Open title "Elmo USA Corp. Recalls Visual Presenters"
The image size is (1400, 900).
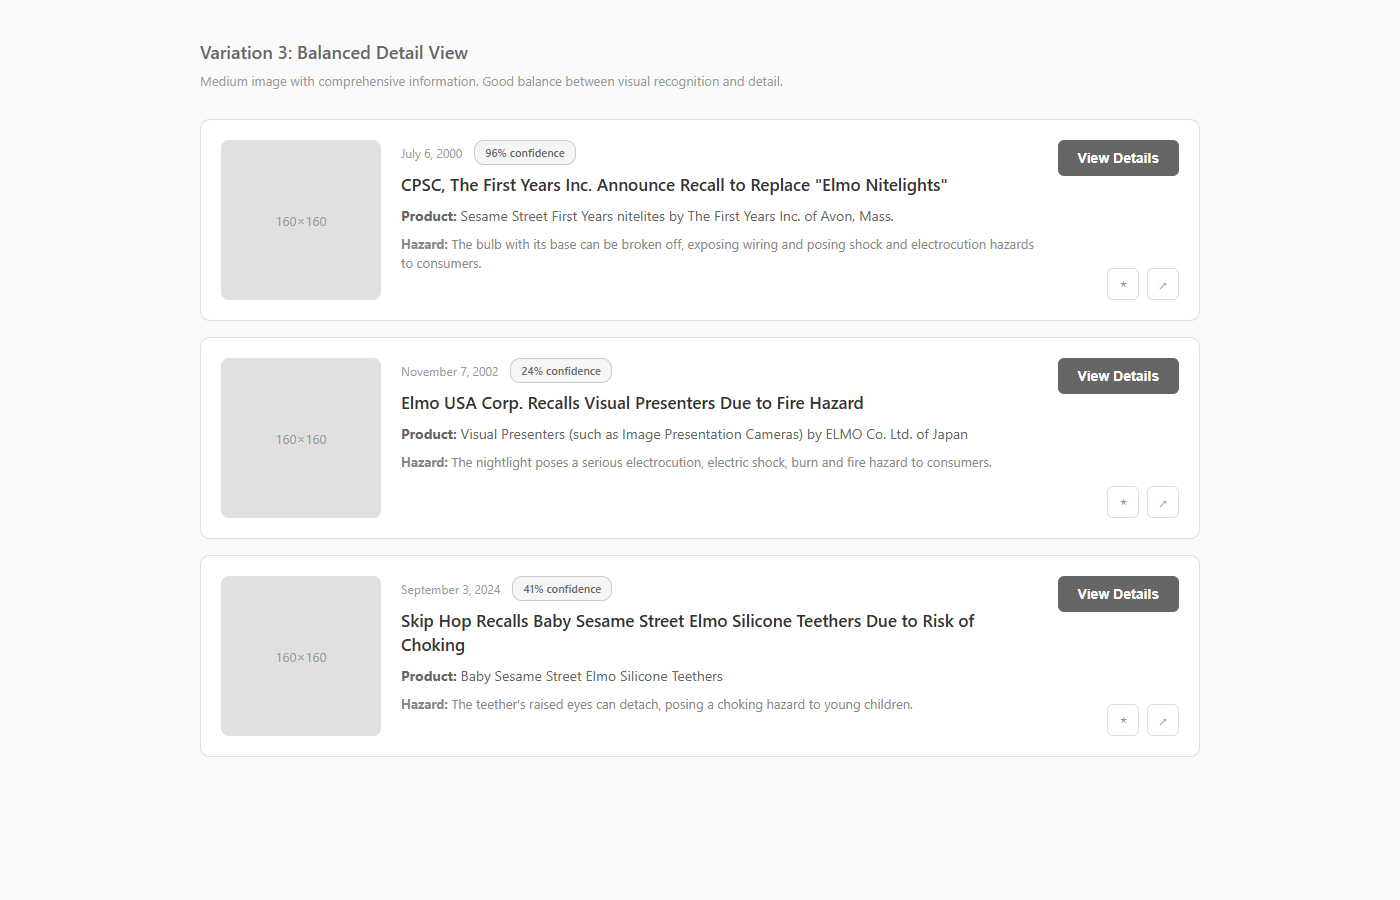[x=632, y=403]
